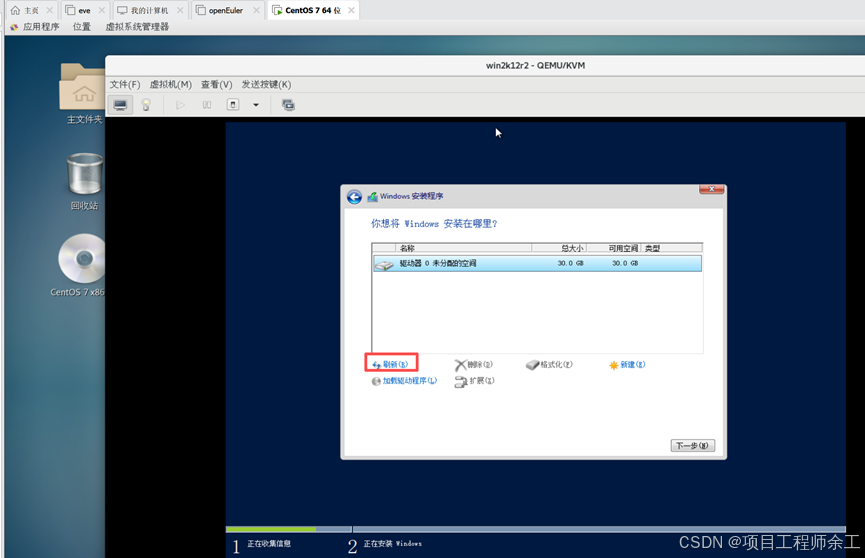Viewport: 865px width, 558px height.
Task: Open the 虚拟机(M) menu
Action: 170,84
